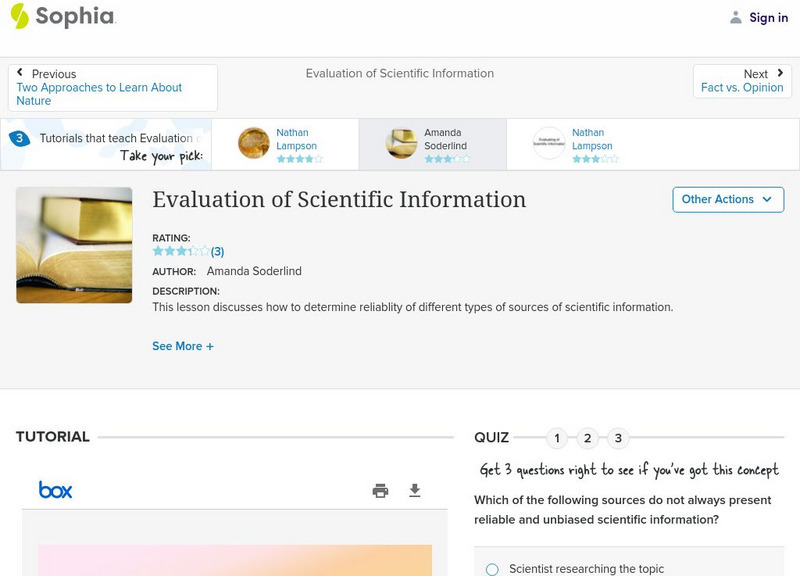Click the Sophia logo icon
This screenshot has height=576, width=800.
(x=19, y=16)
